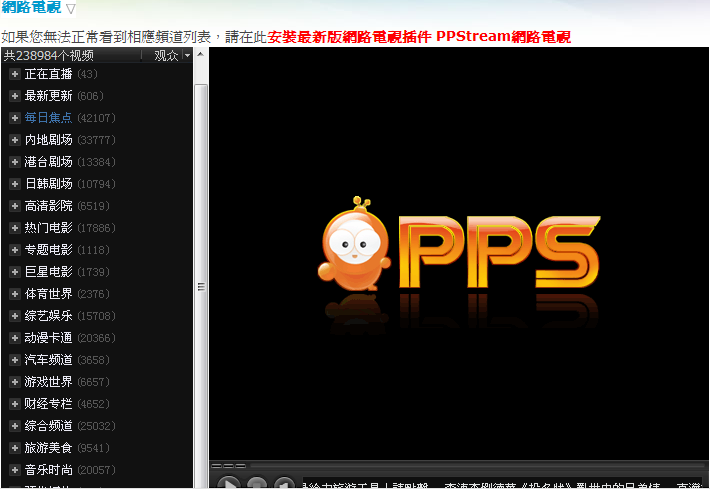Click the 共238984个视频 header text

click(48, 55)
